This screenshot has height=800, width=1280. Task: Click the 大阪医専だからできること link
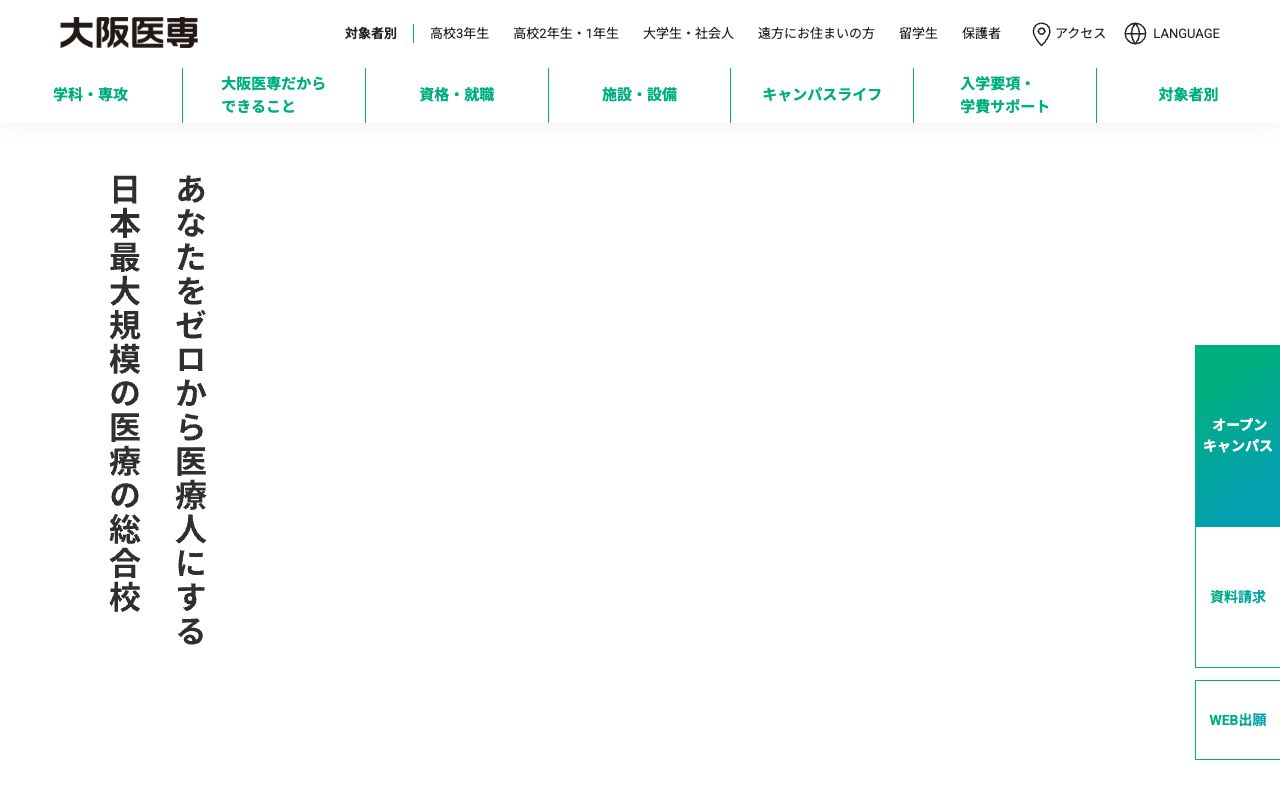coord(273,95)
